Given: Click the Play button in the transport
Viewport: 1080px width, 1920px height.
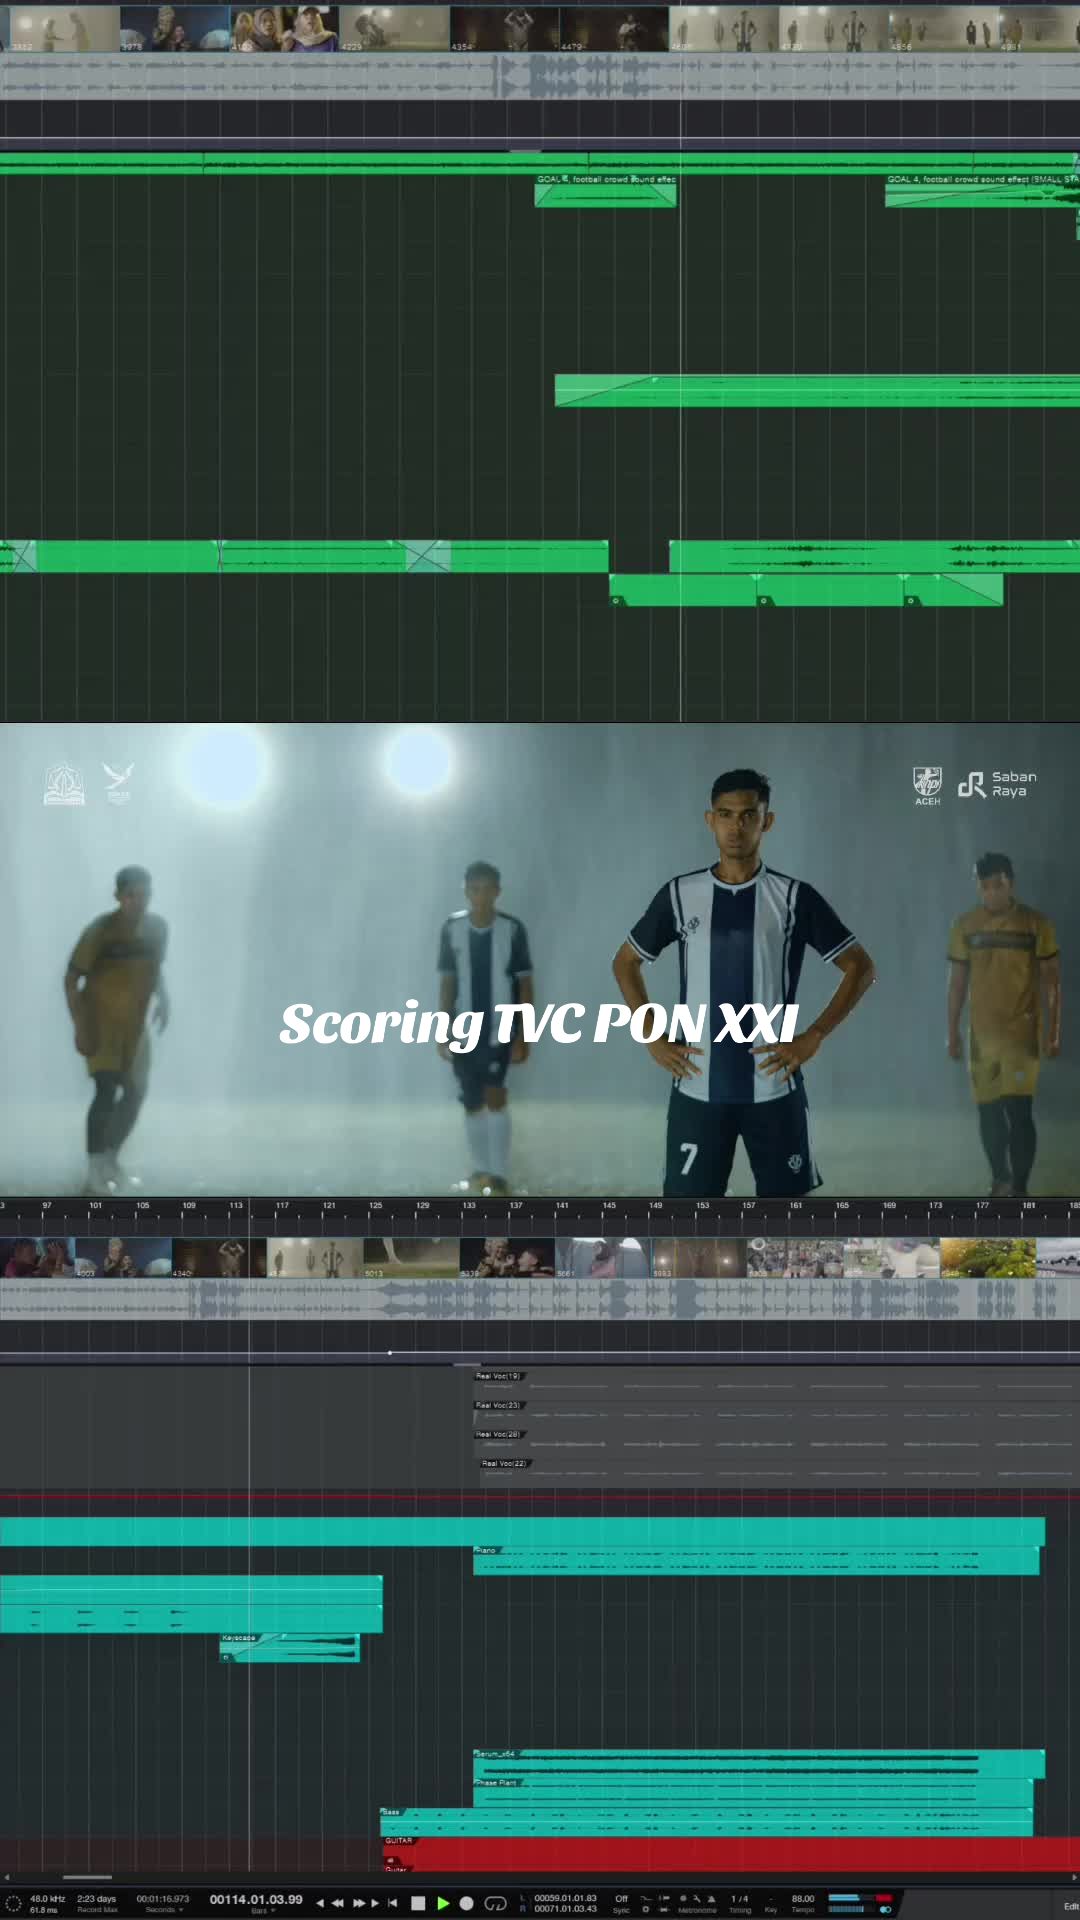Looking at the screenshot, I should click(443, 1903).
